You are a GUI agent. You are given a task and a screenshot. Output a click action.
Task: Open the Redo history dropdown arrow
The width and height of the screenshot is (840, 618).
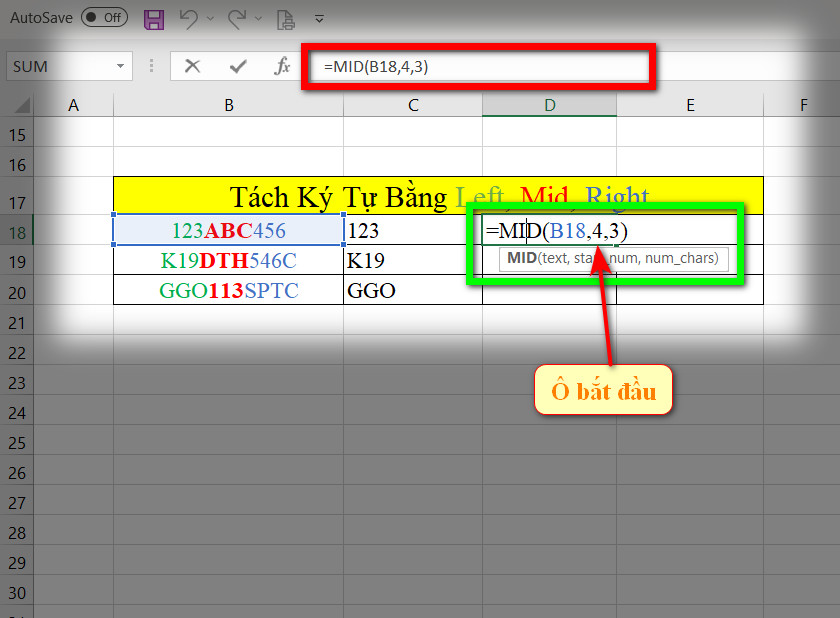click(x=258, y=19)
